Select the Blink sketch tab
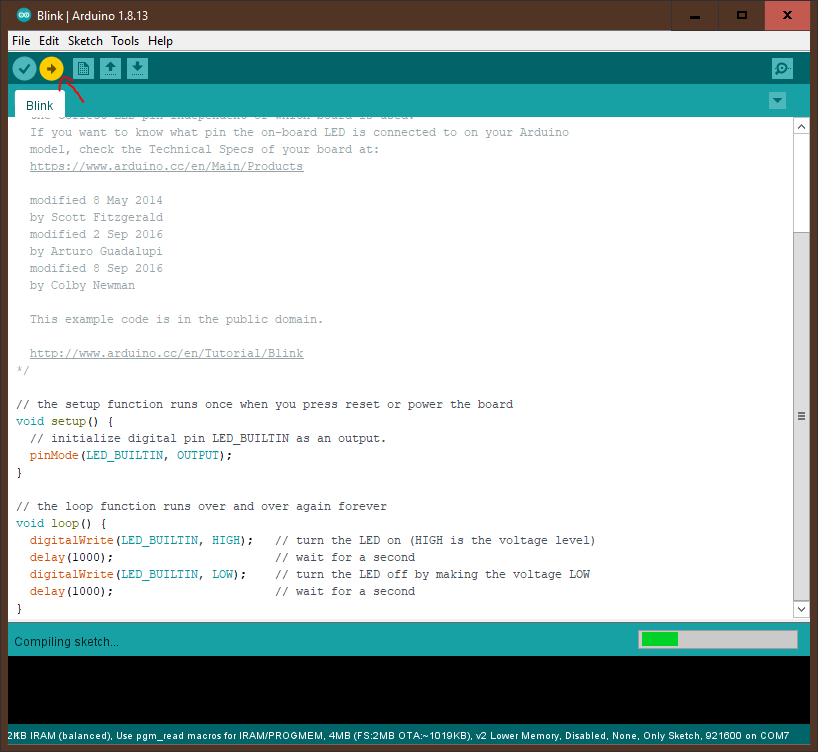 pyautogui.click(x=40, y=105)
